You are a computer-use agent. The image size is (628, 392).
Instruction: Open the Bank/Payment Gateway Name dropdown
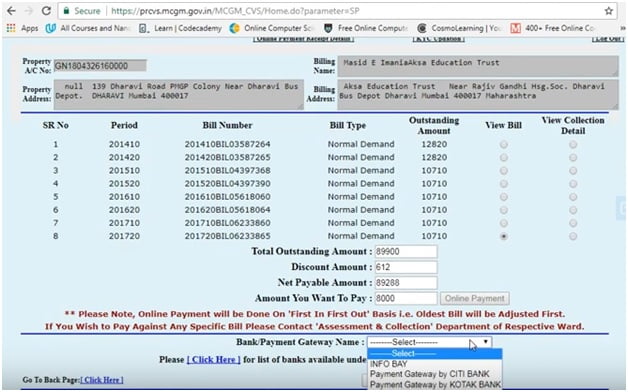(x=429, y=342)
